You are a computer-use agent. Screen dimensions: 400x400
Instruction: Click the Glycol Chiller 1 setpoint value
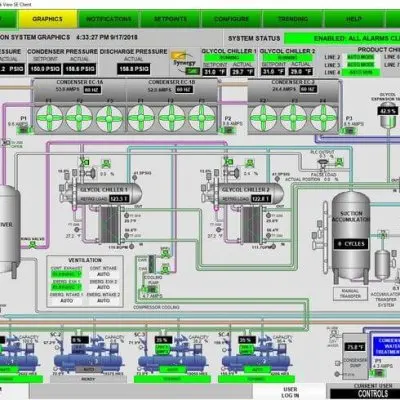(214, 72)
